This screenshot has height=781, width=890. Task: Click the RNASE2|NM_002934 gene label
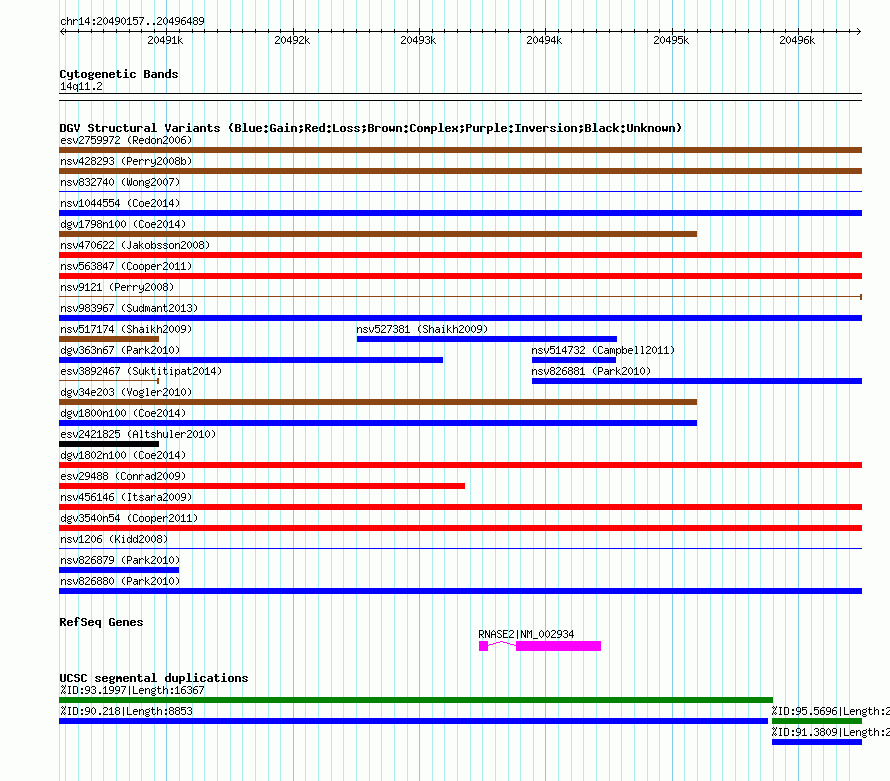pos(526,634)
